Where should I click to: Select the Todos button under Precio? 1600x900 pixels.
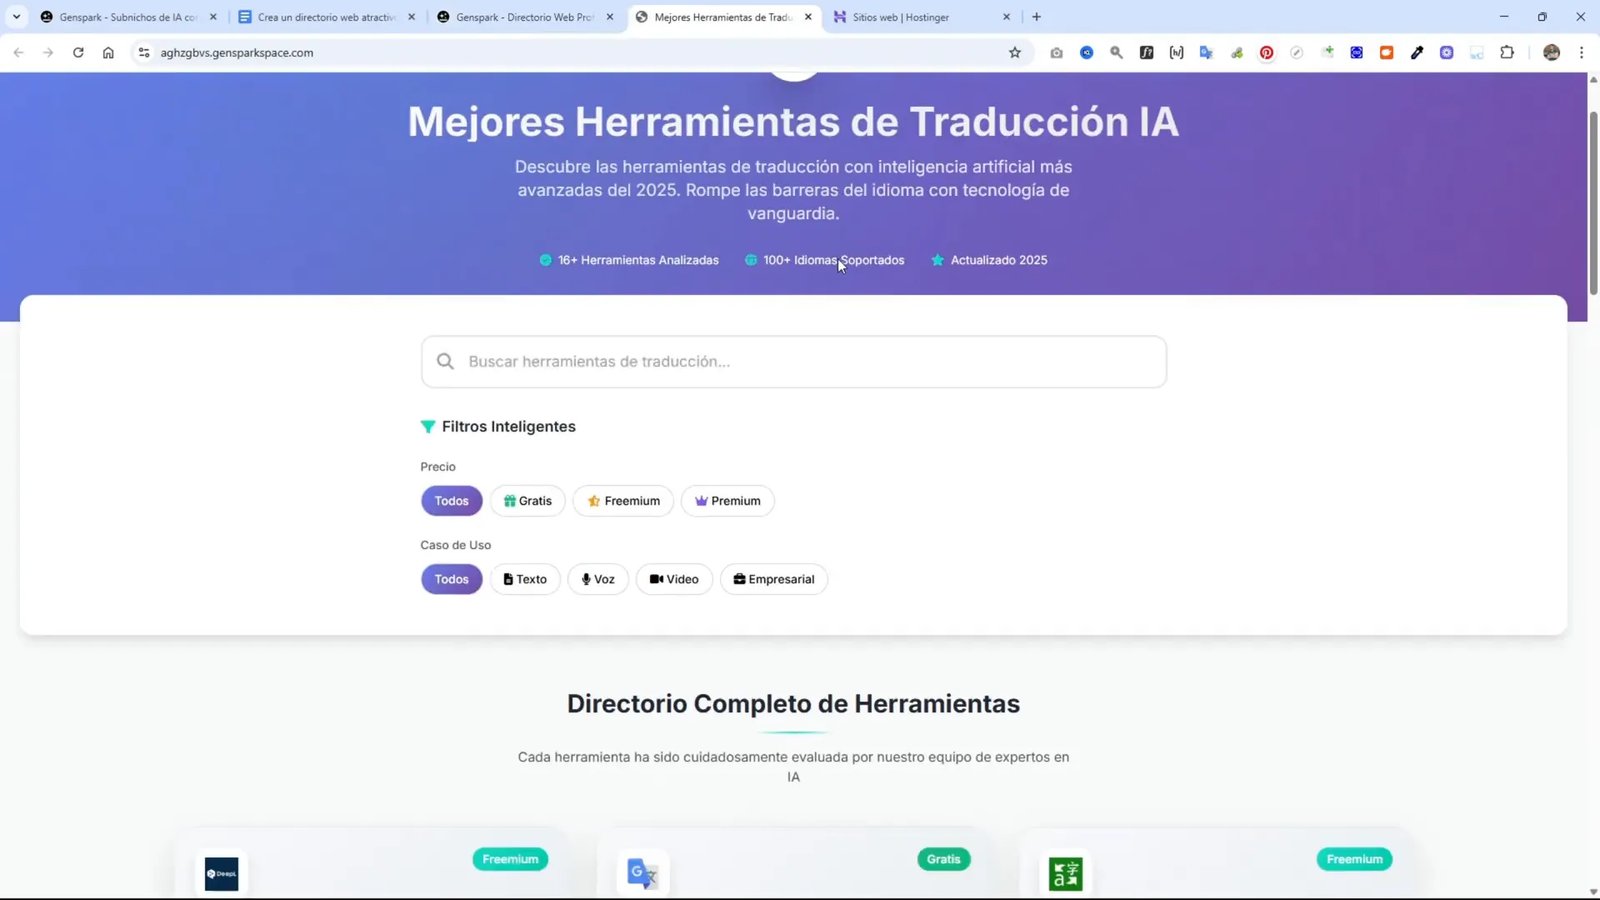click(x=451, y=500)
